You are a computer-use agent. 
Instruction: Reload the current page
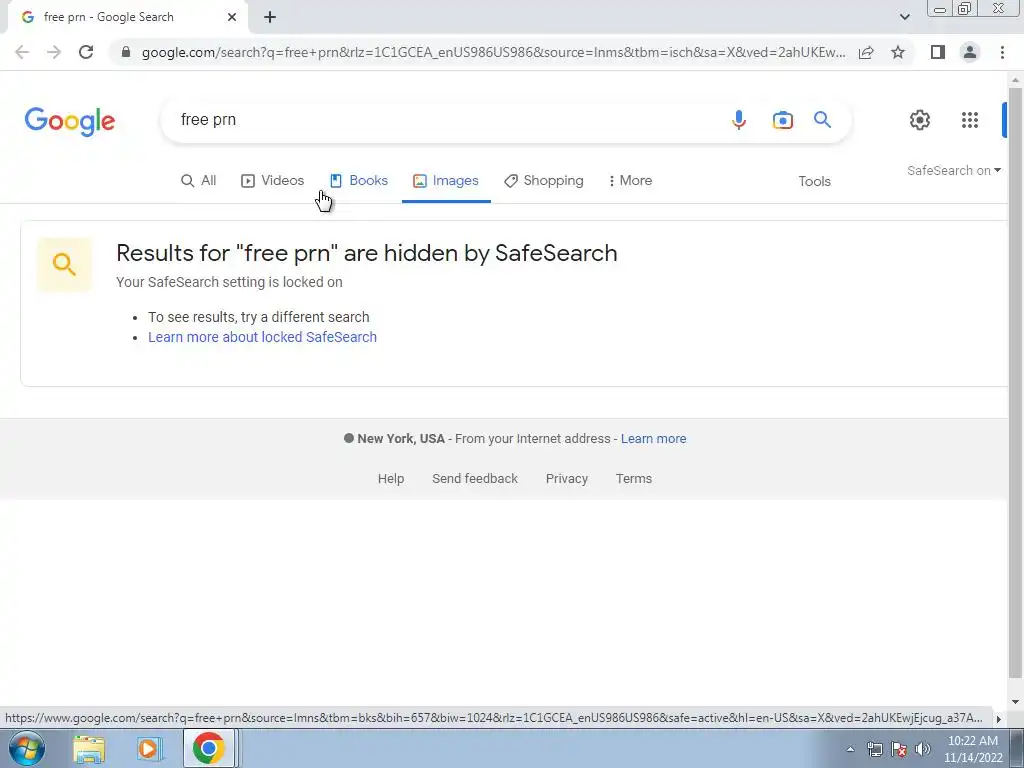[x=86, y=52]
